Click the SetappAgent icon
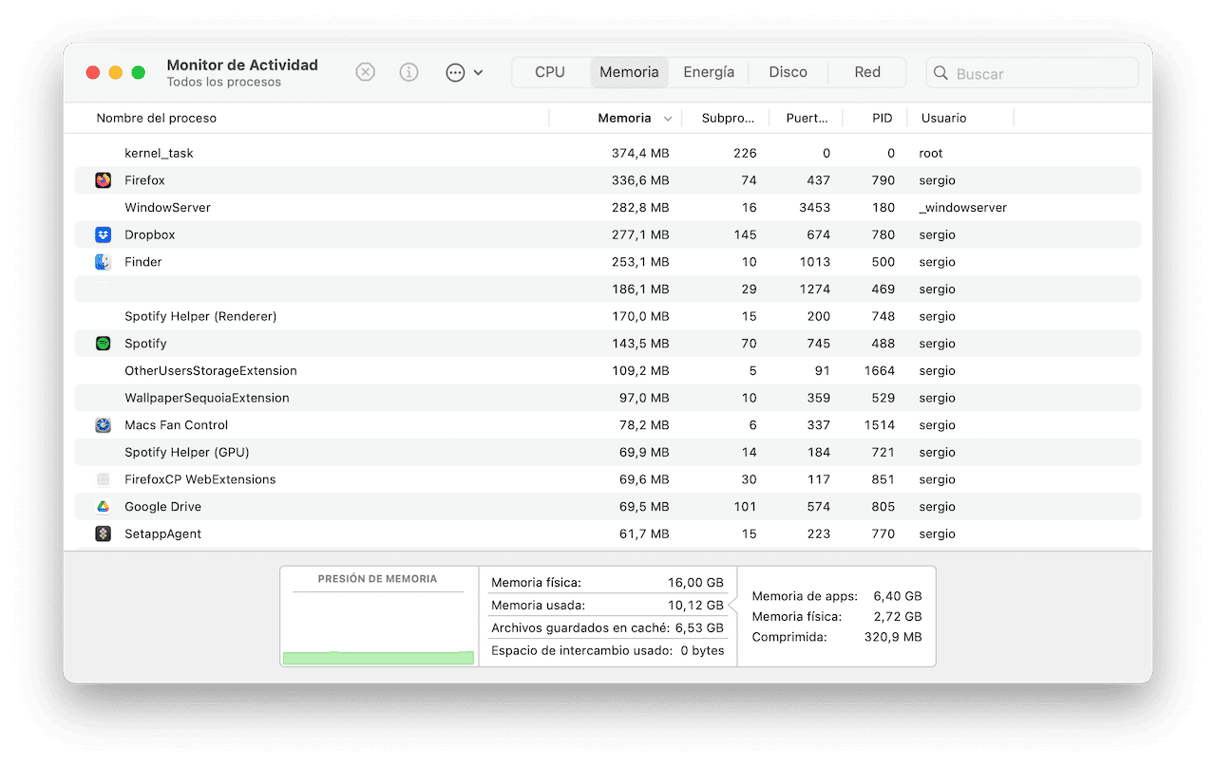Viewport: 1216px width, 767px height. pyautogui.click(x=103, y=534)
